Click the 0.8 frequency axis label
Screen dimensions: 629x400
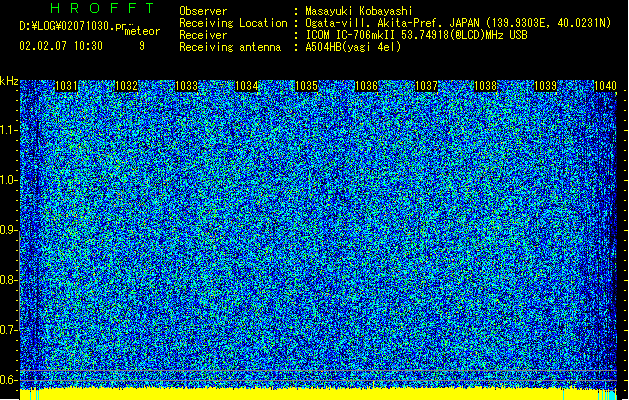pos(7,280)
